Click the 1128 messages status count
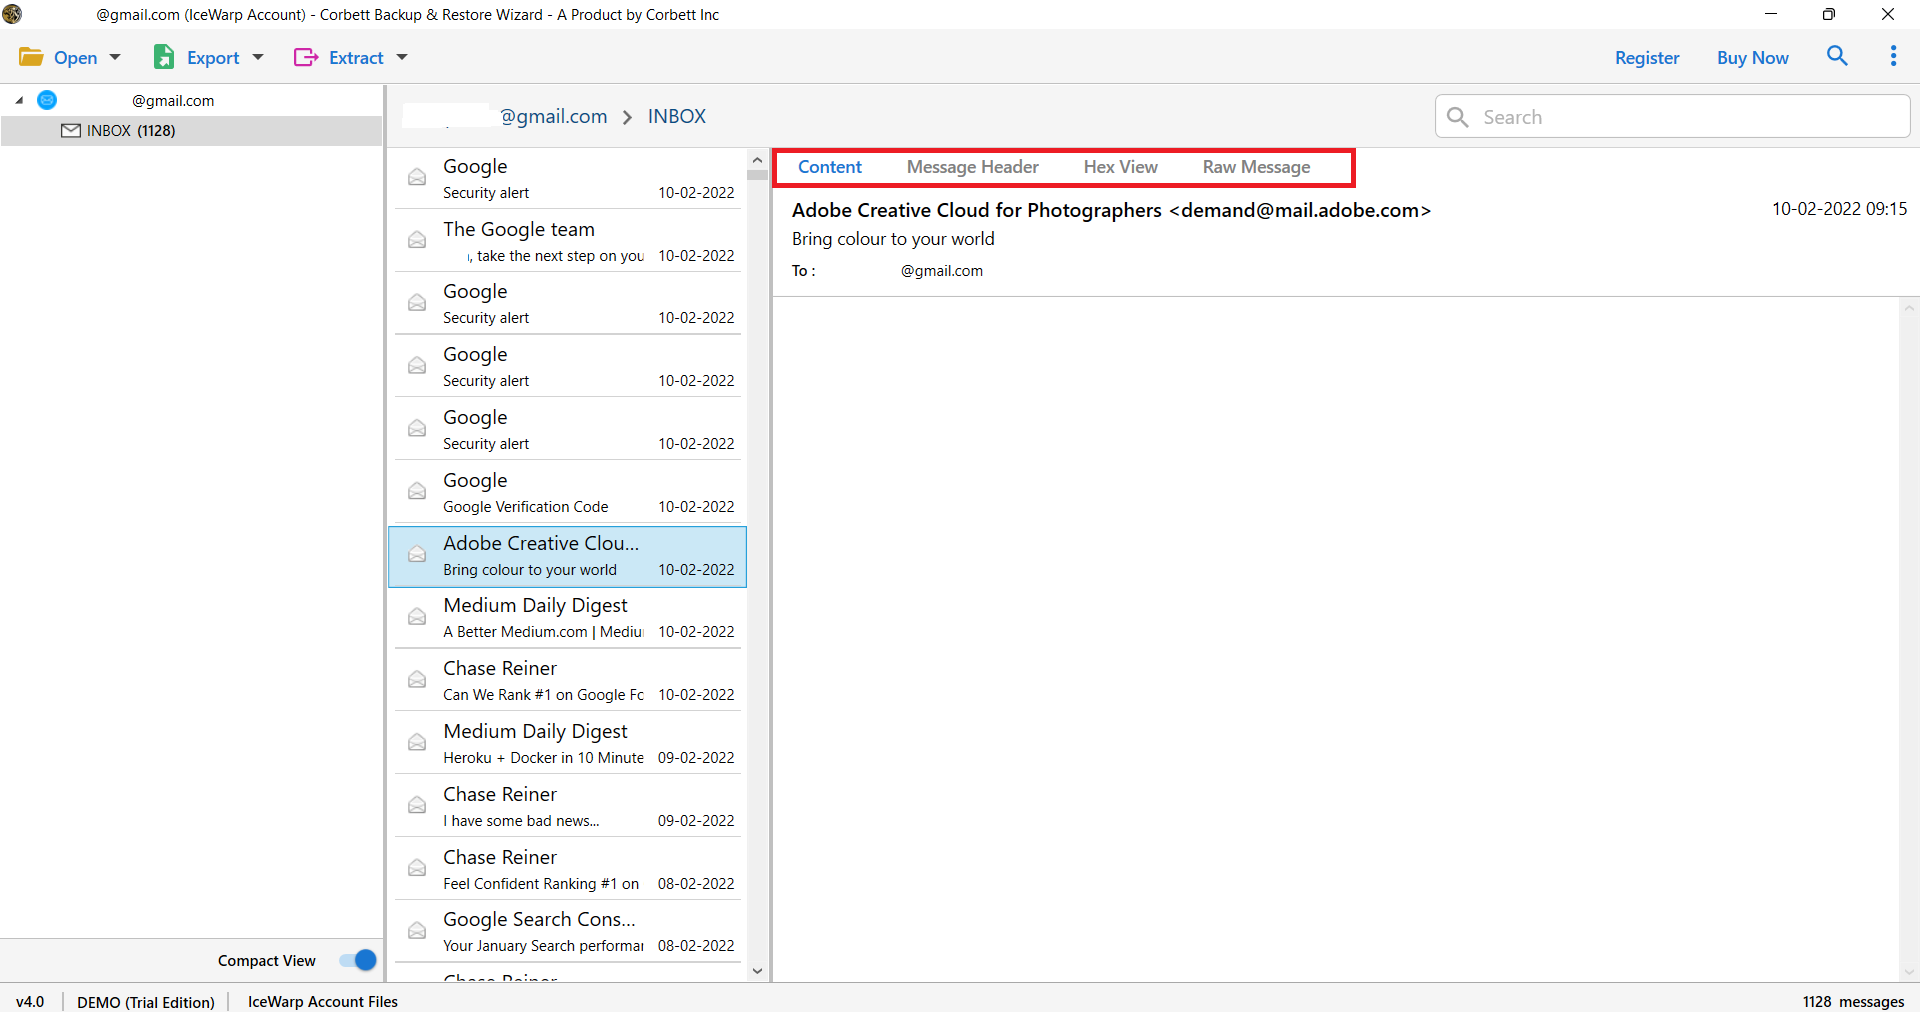Viewport: 1920px width, 1012px height. coord(1853,1001)
